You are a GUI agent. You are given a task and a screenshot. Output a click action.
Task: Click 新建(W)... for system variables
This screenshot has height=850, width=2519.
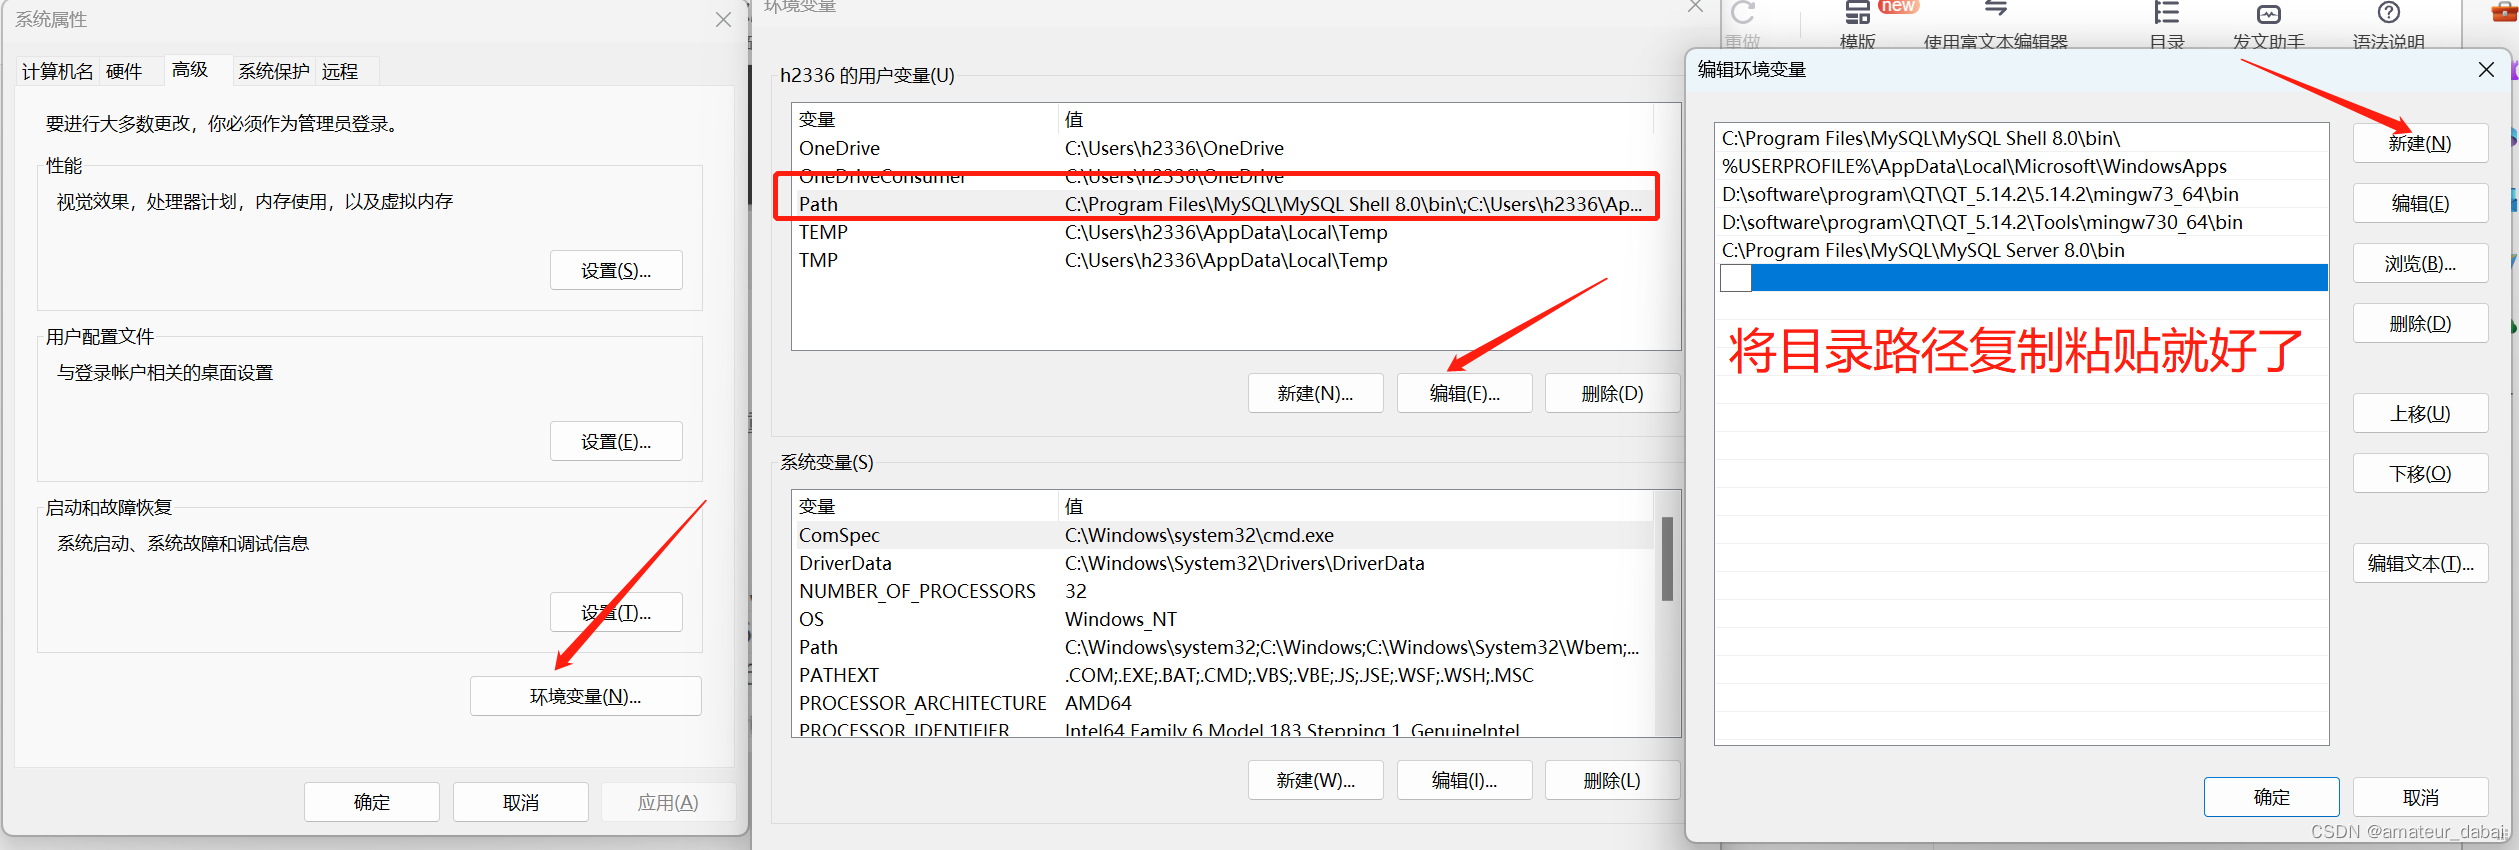[x=1315, y=781]
